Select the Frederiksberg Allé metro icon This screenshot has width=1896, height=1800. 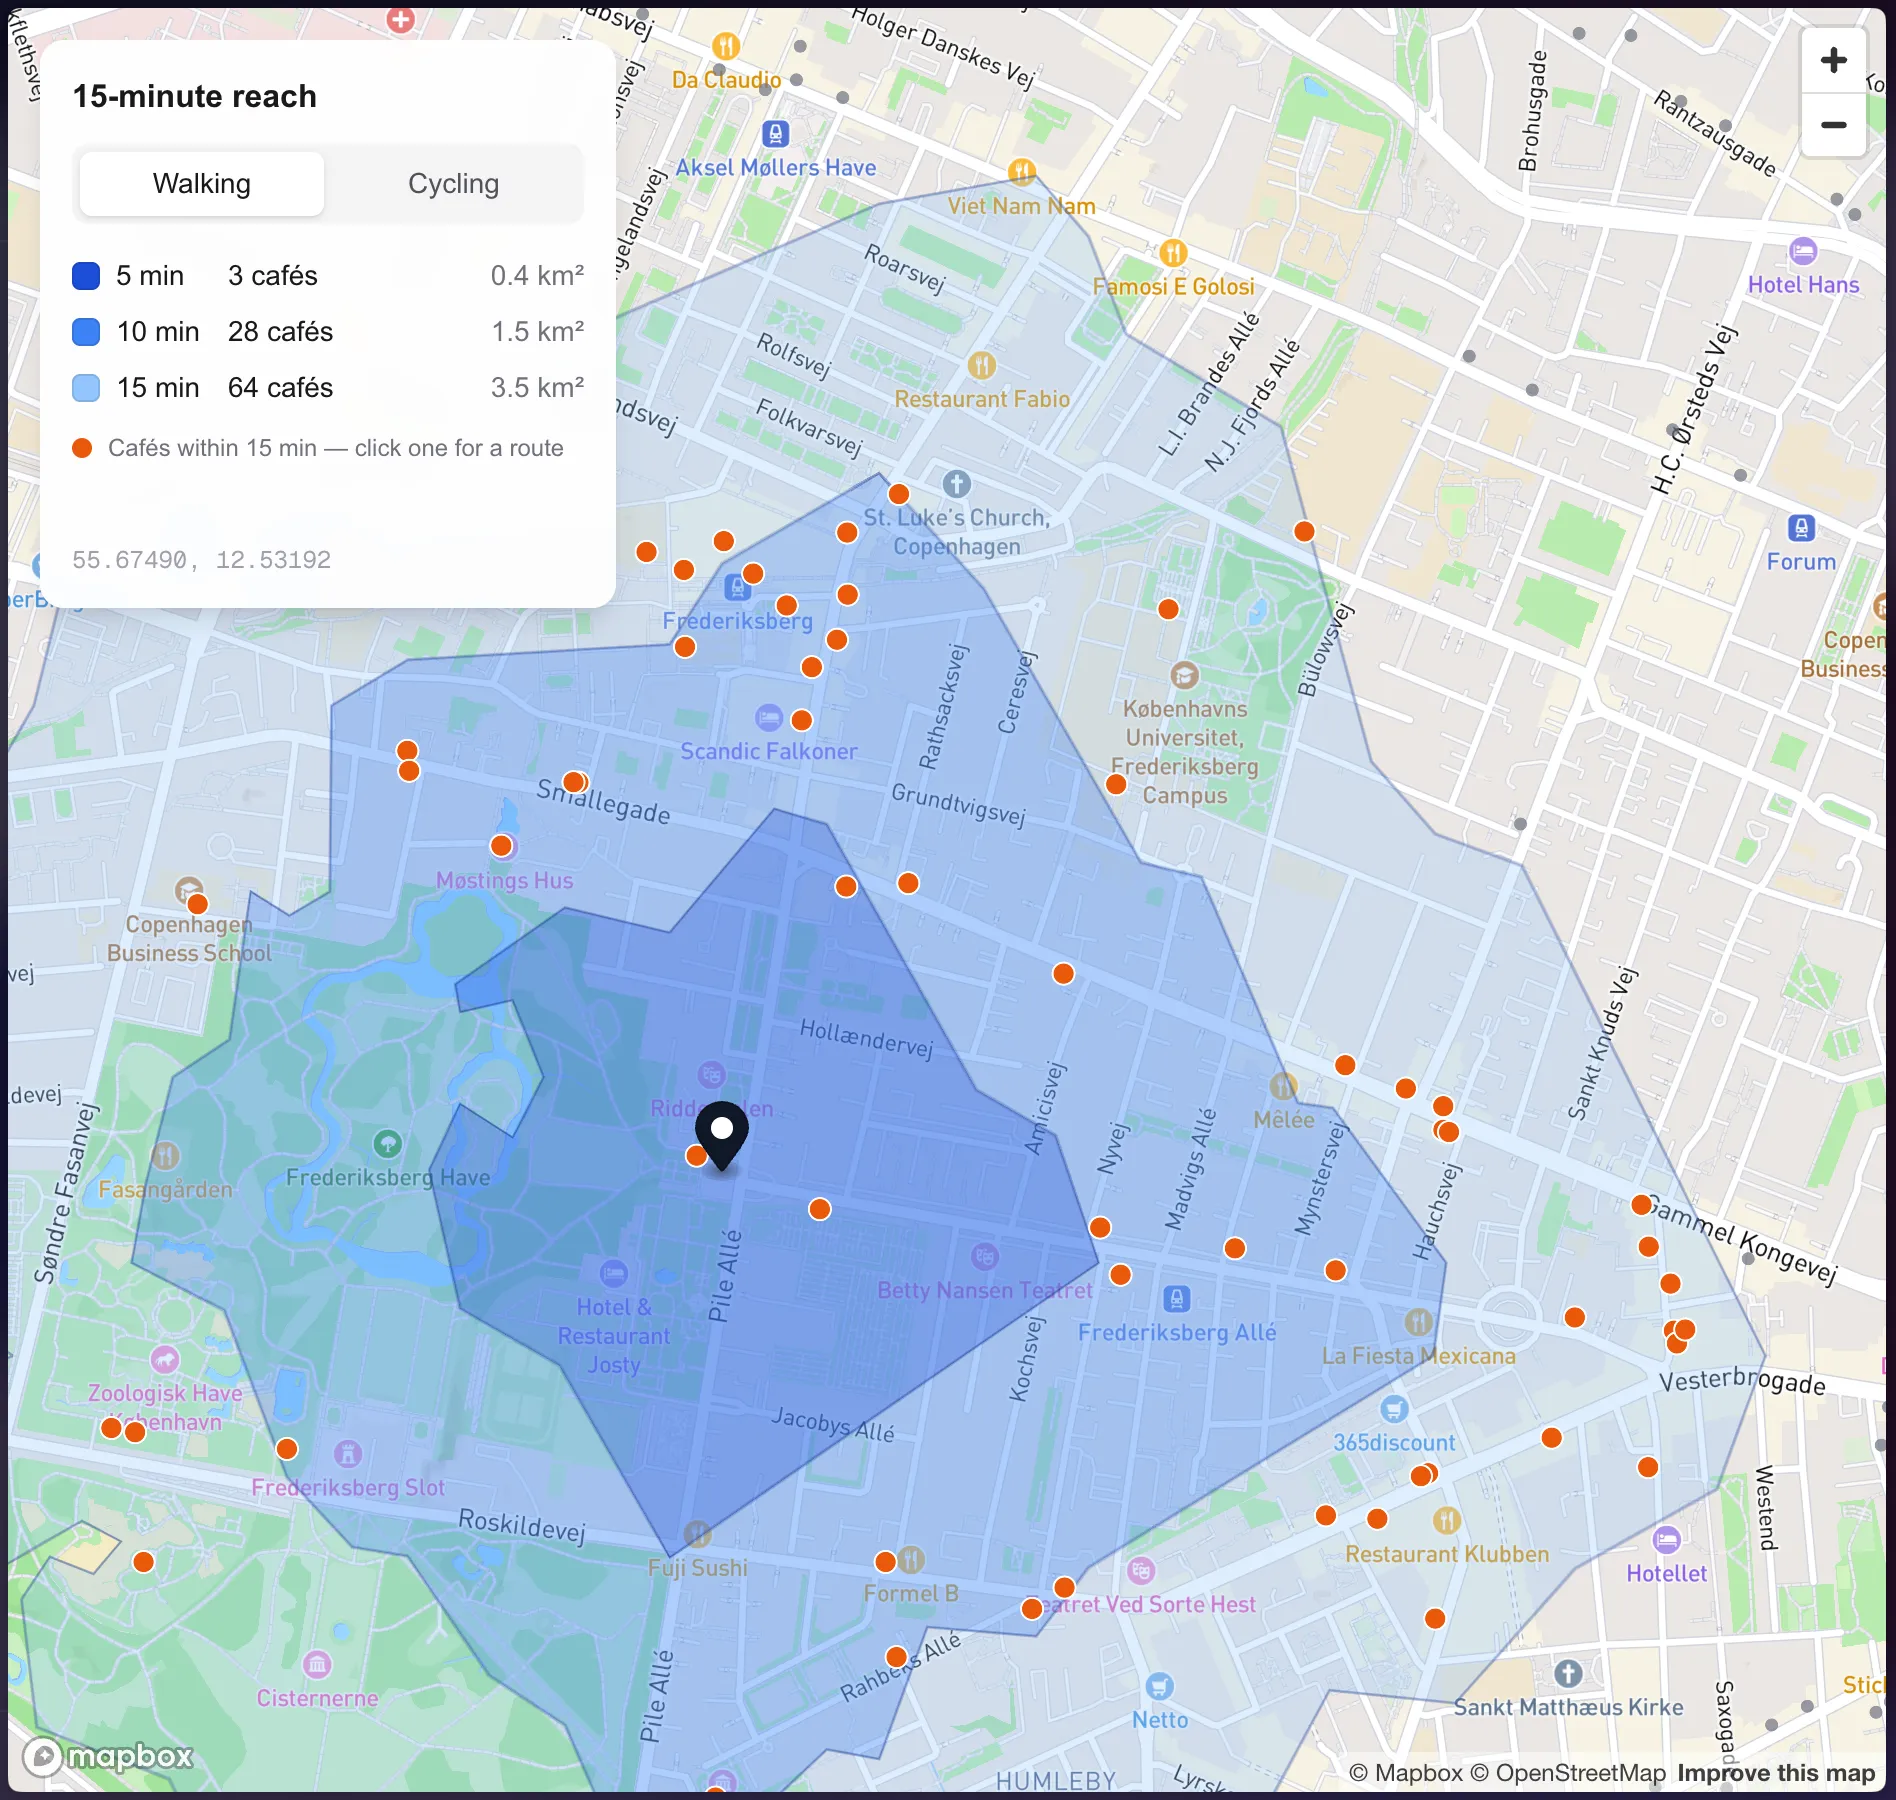click(x=1176, y=1299)
